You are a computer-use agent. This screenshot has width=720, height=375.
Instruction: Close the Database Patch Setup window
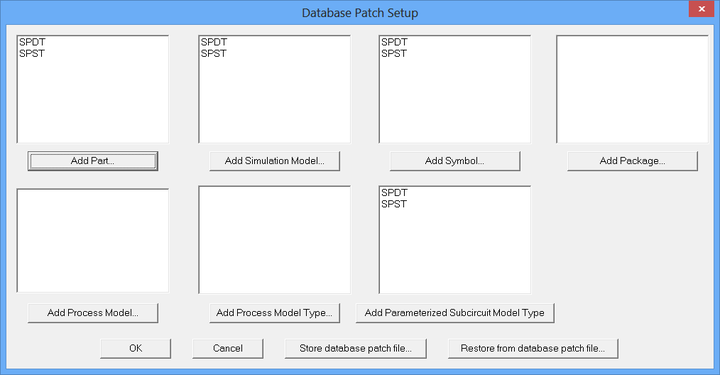701,9
